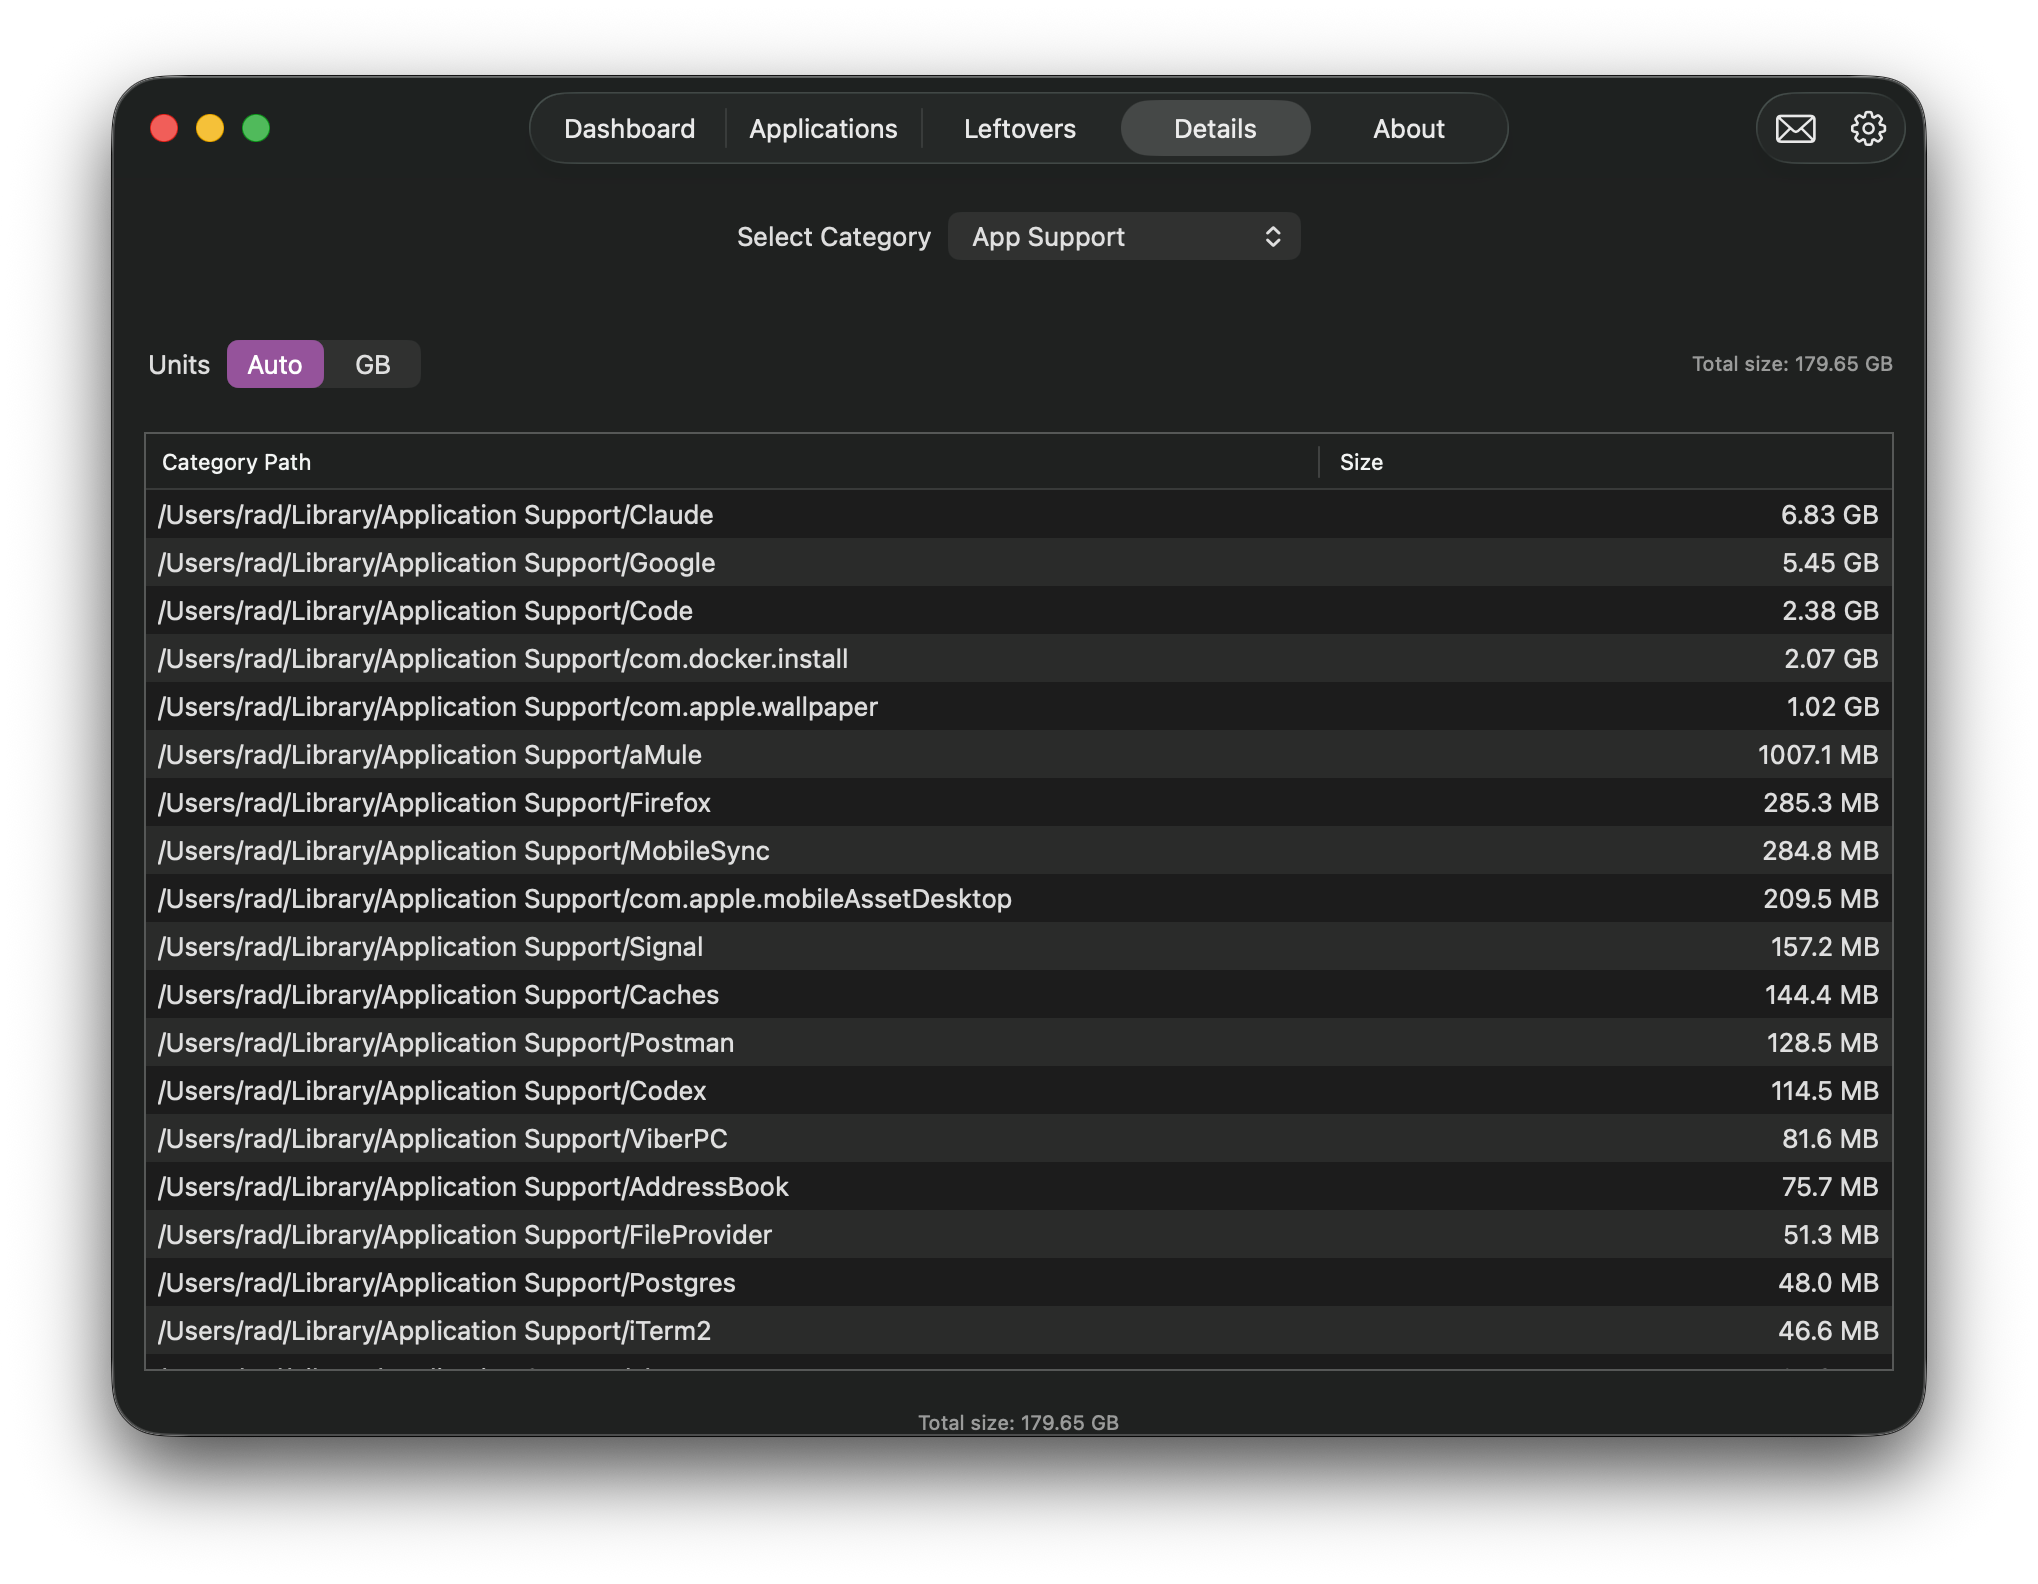Click the 157.2 MB size value
The image size is (2038, 1584).
1824,947
